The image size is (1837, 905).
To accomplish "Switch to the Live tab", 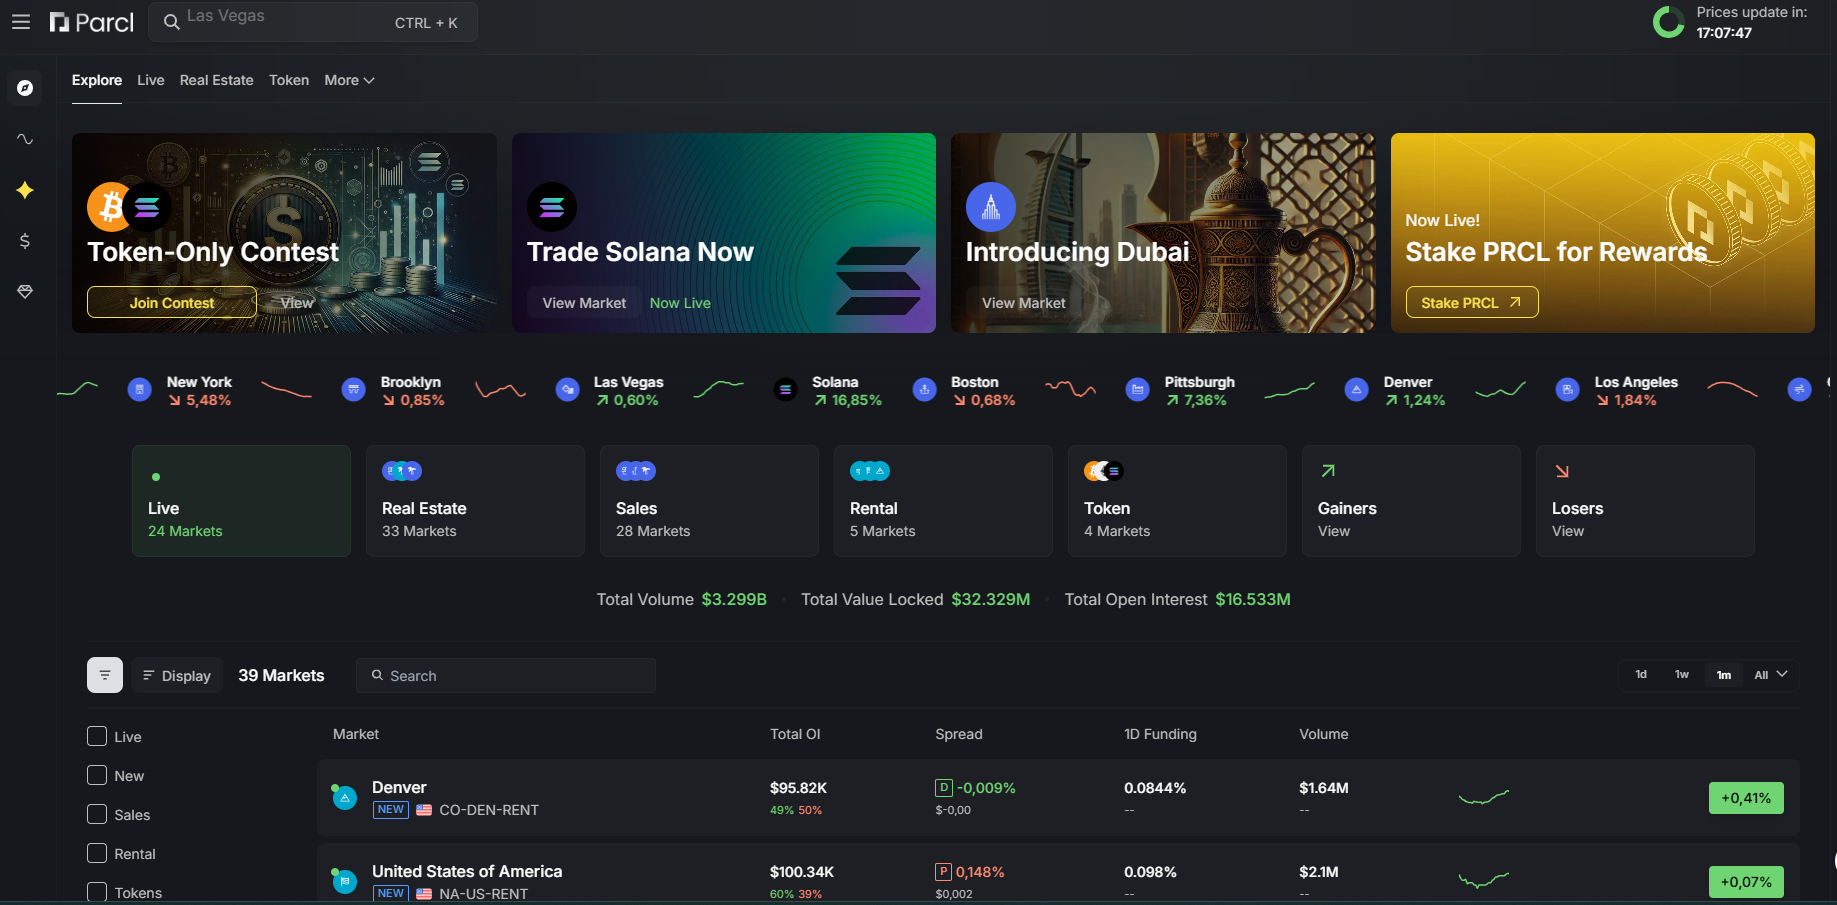I will 151,80.
